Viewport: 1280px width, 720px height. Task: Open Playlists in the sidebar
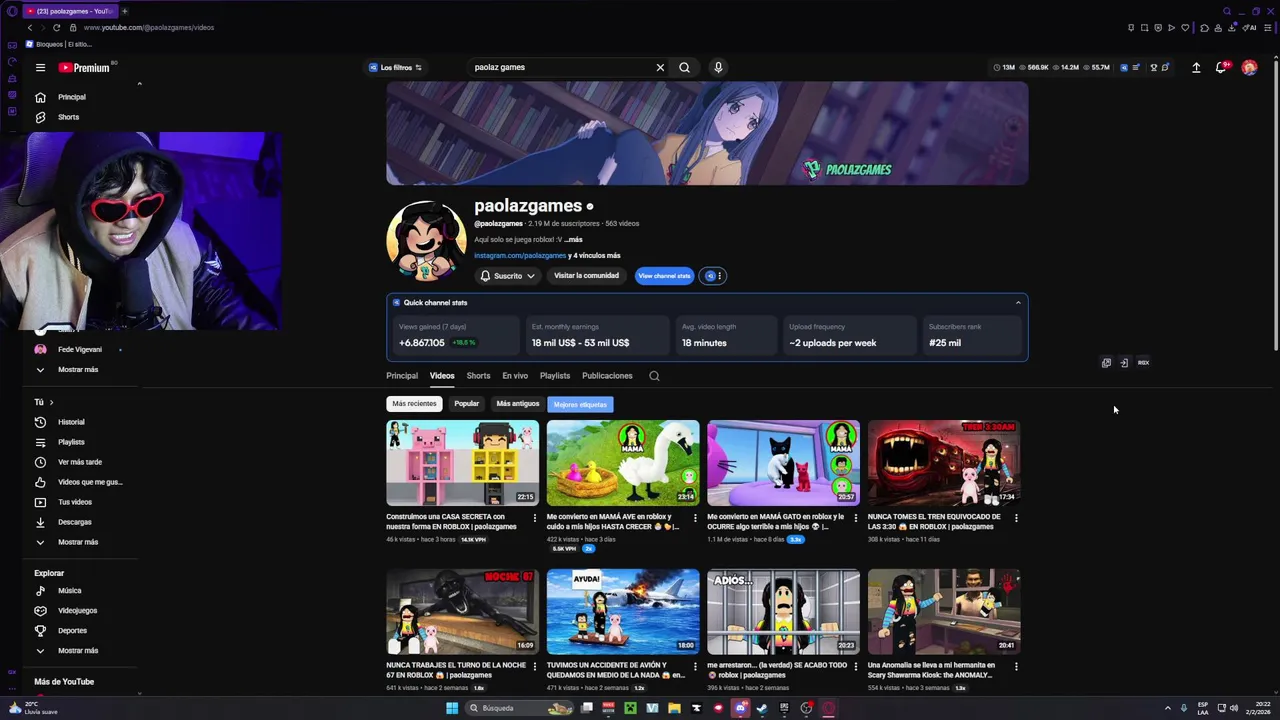pos(72,442)
